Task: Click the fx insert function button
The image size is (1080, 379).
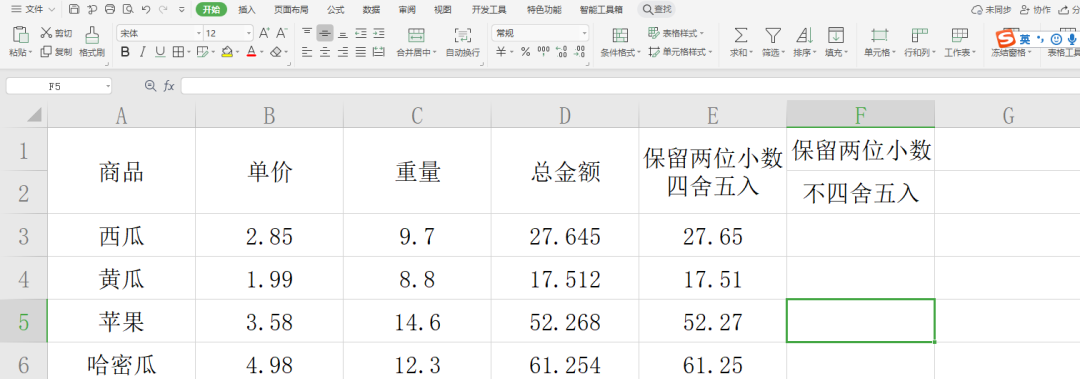Action: [169, 86]
